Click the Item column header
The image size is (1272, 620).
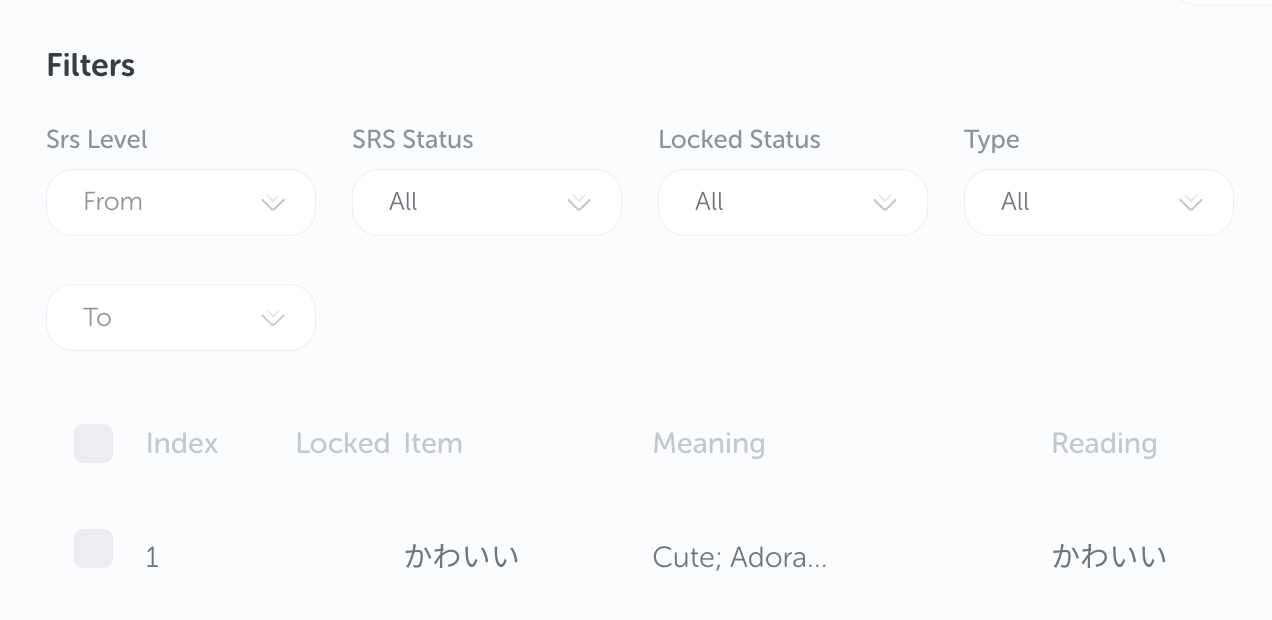tap(433, 444)
